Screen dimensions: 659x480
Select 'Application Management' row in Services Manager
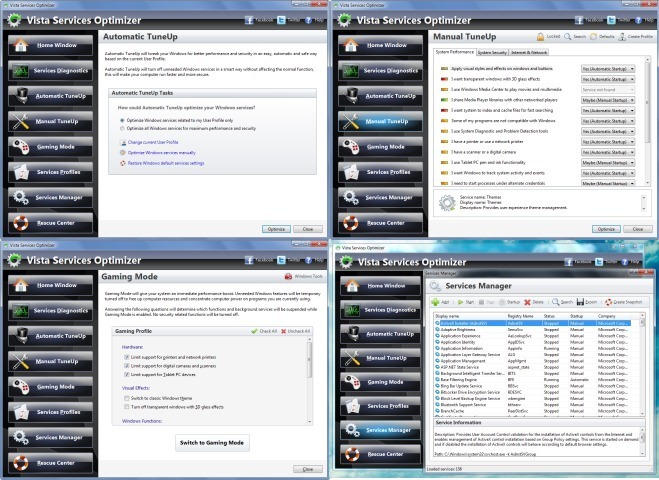pyautogui.click(x=534, y=361)
